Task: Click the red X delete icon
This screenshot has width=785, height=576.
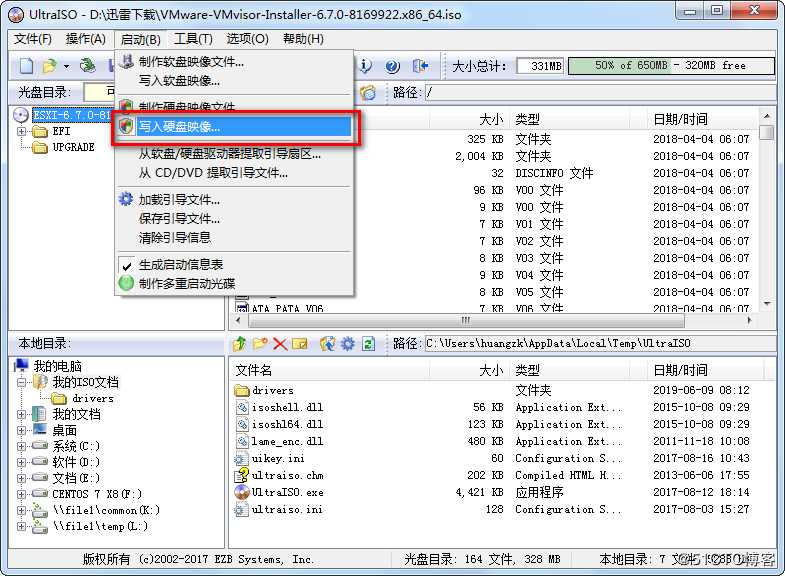Action: (280, 344)
